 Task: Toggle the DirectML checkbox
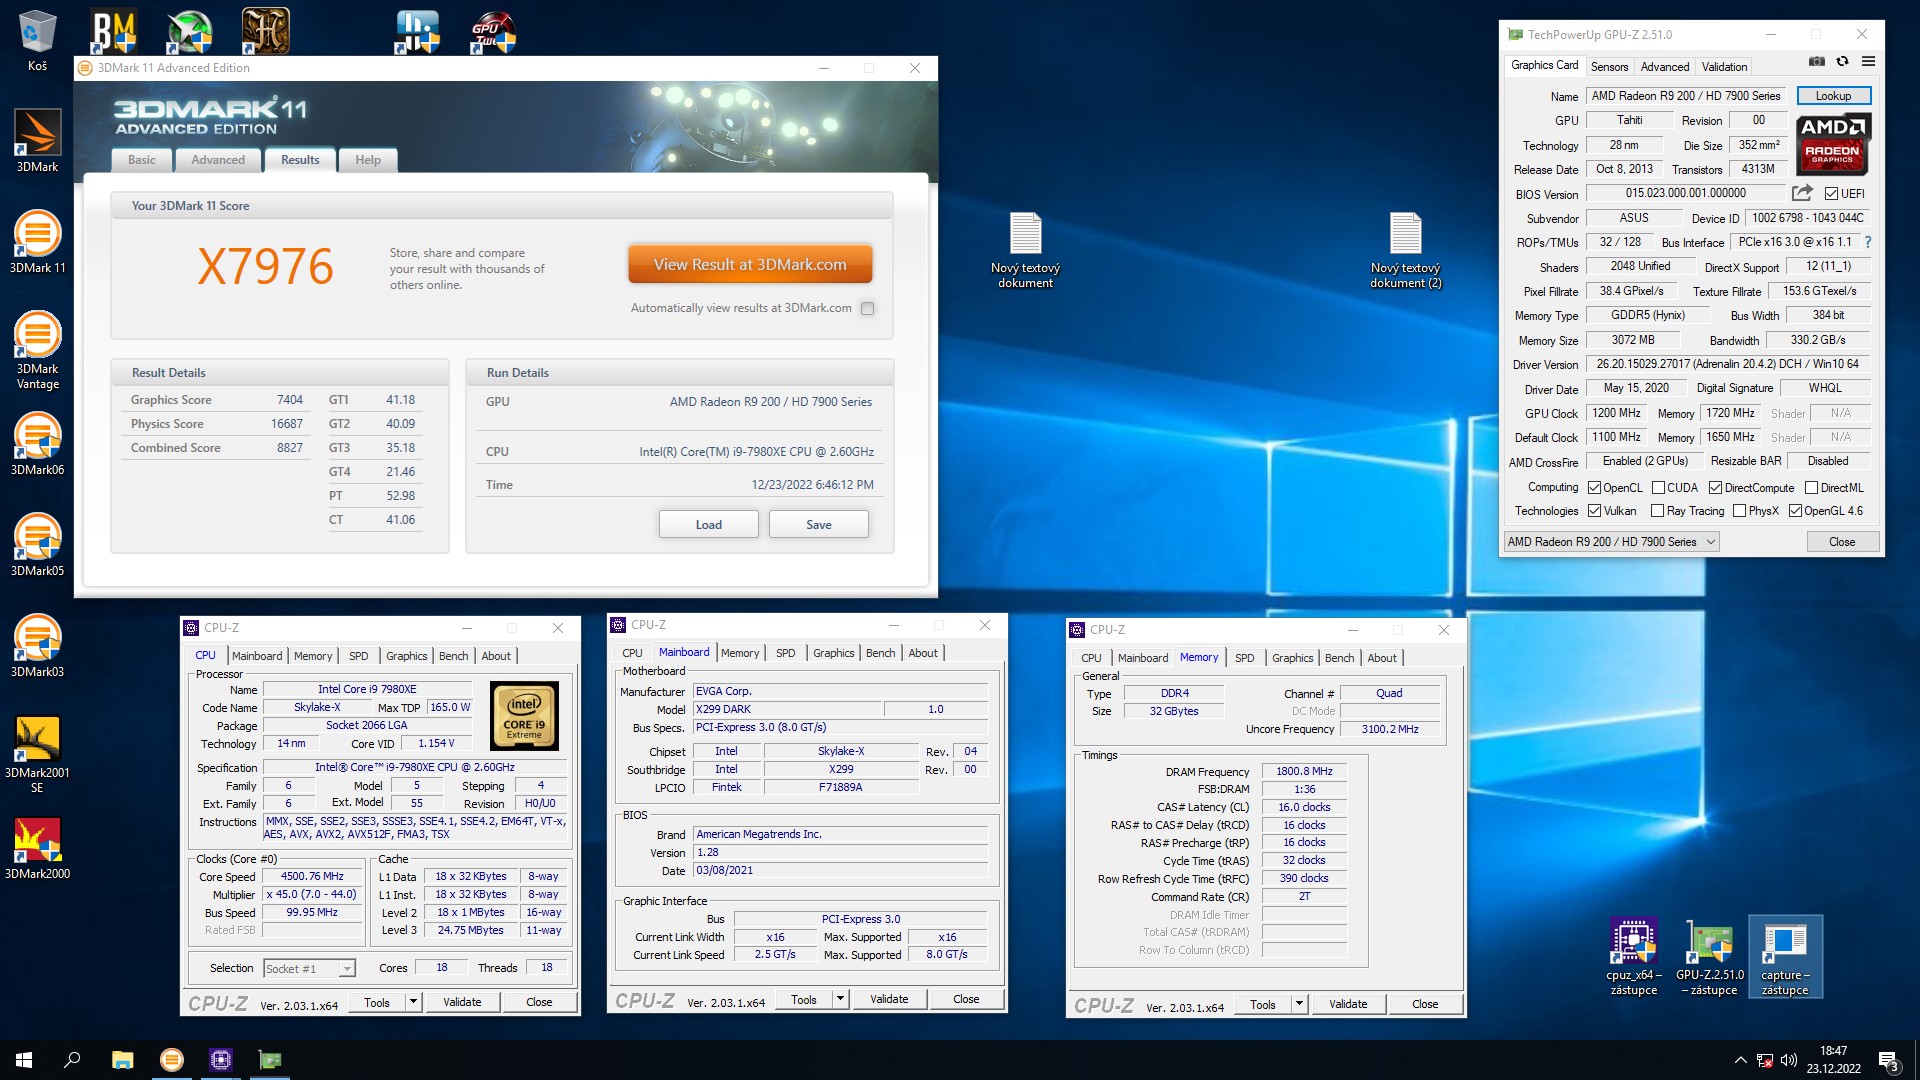click(1811, 488)
